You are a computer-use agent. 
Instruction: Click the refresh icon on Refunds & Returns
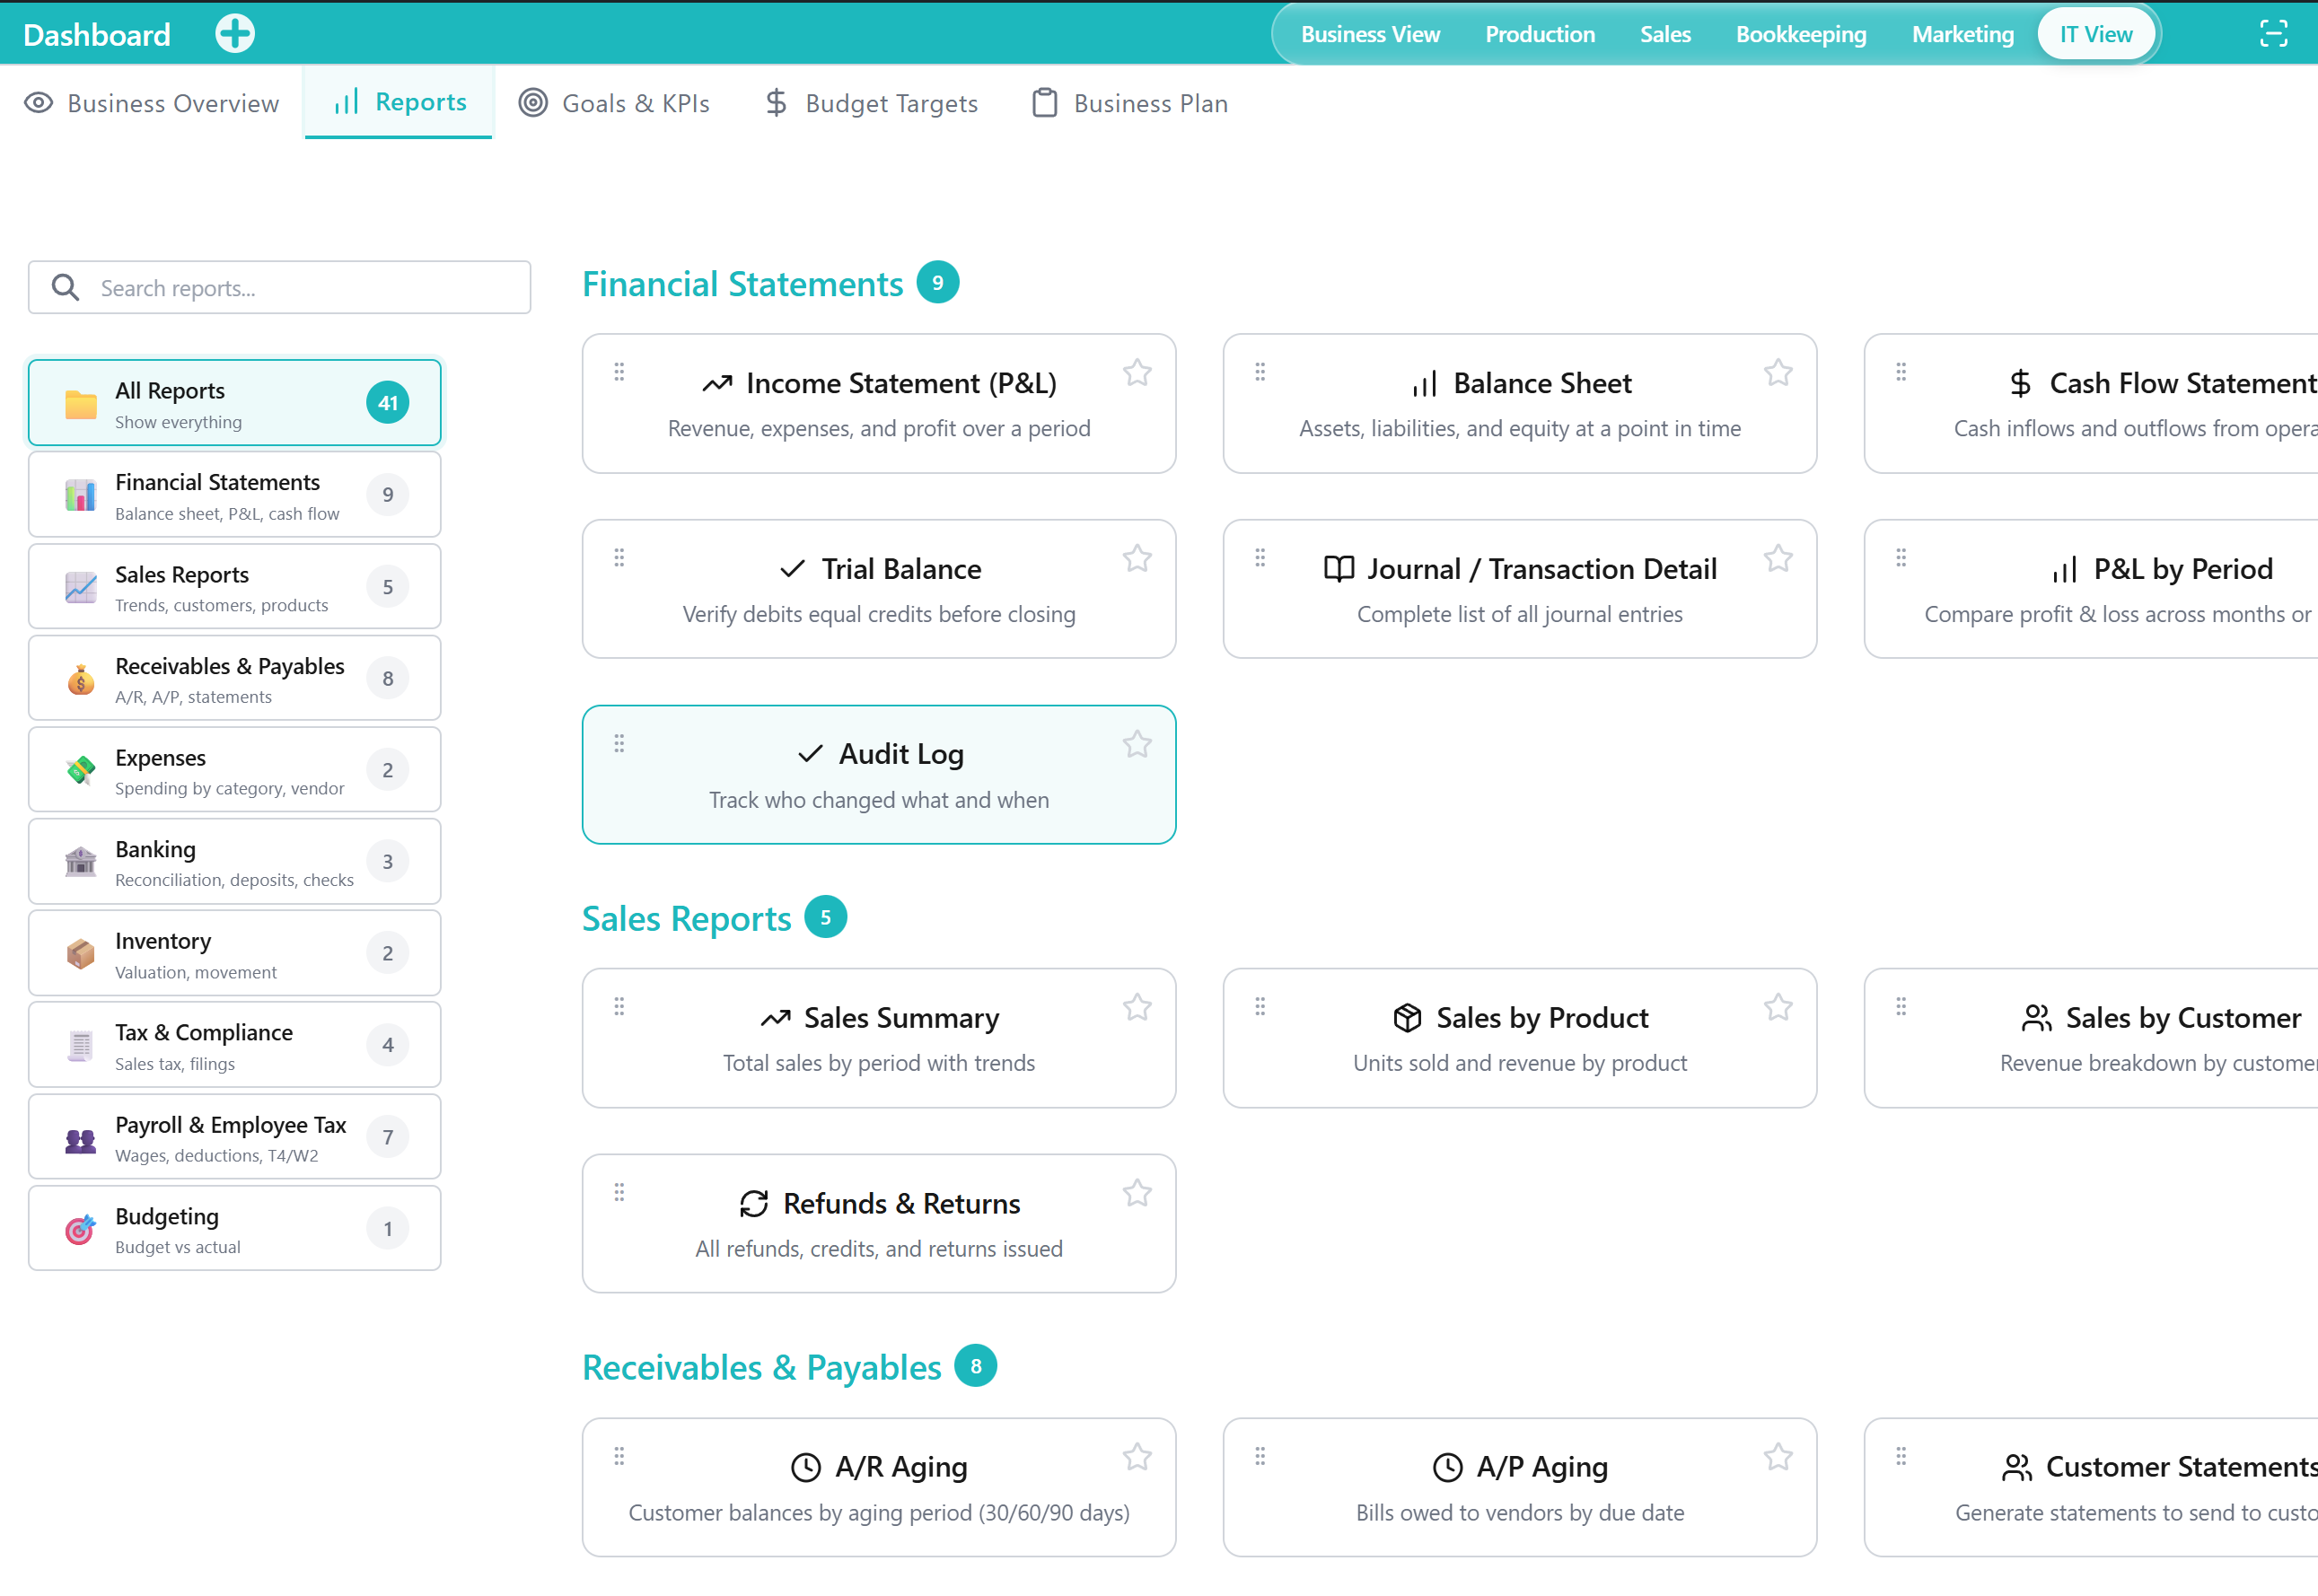tap(754, 1204)
